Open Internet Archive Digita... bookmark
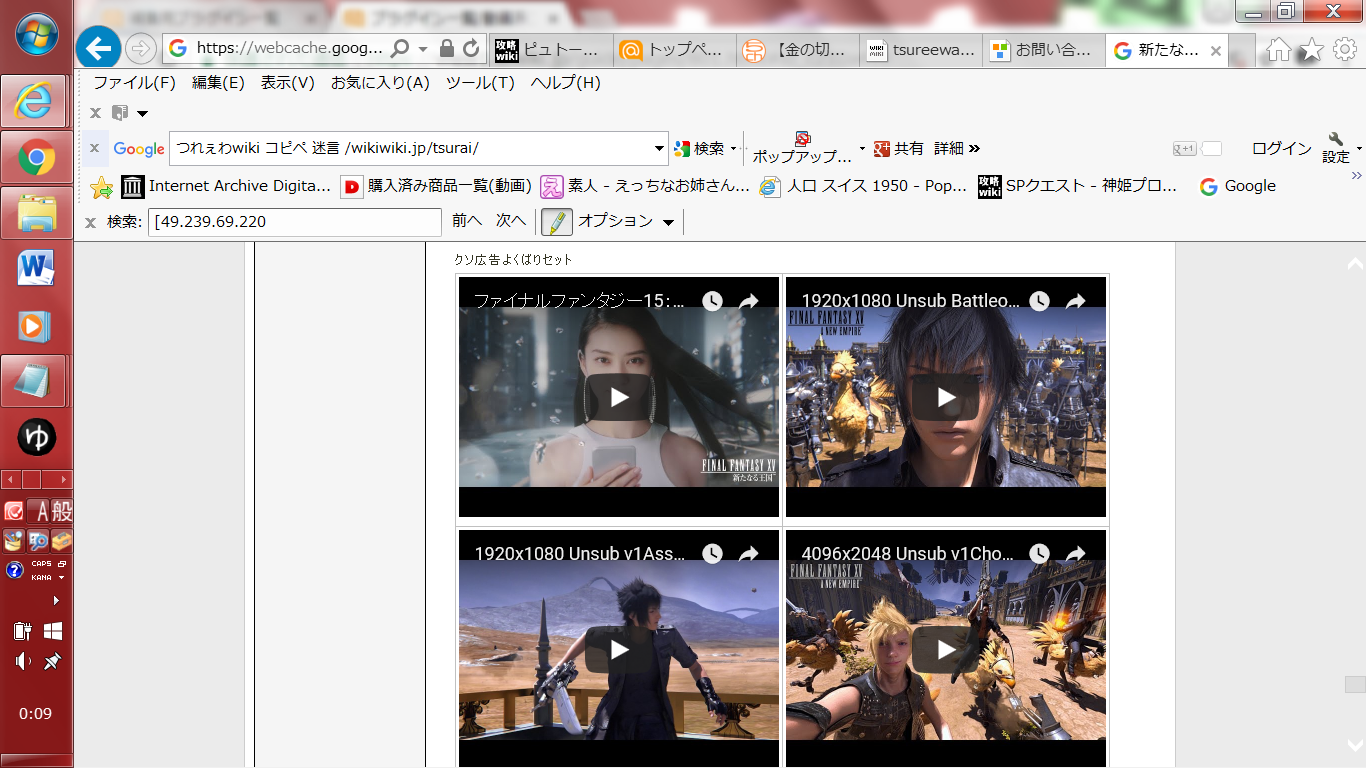 [x=226, y=186]
